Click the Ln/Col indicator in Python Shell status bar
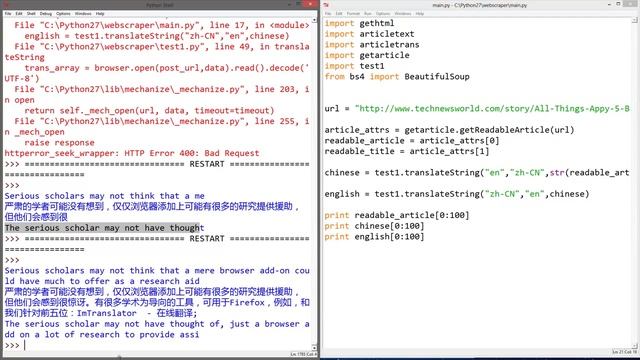This screenshot has width=640, height=360. tap(304, 354)
